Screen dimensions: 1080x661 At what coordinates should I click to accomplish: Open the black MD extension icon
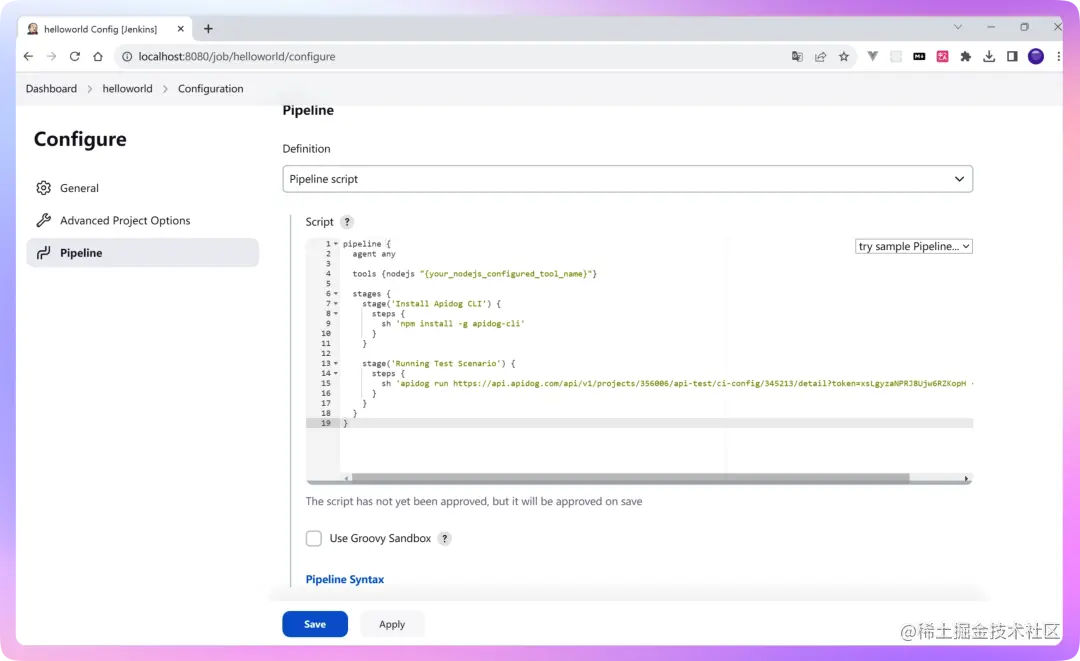click(x=919, y=56)
